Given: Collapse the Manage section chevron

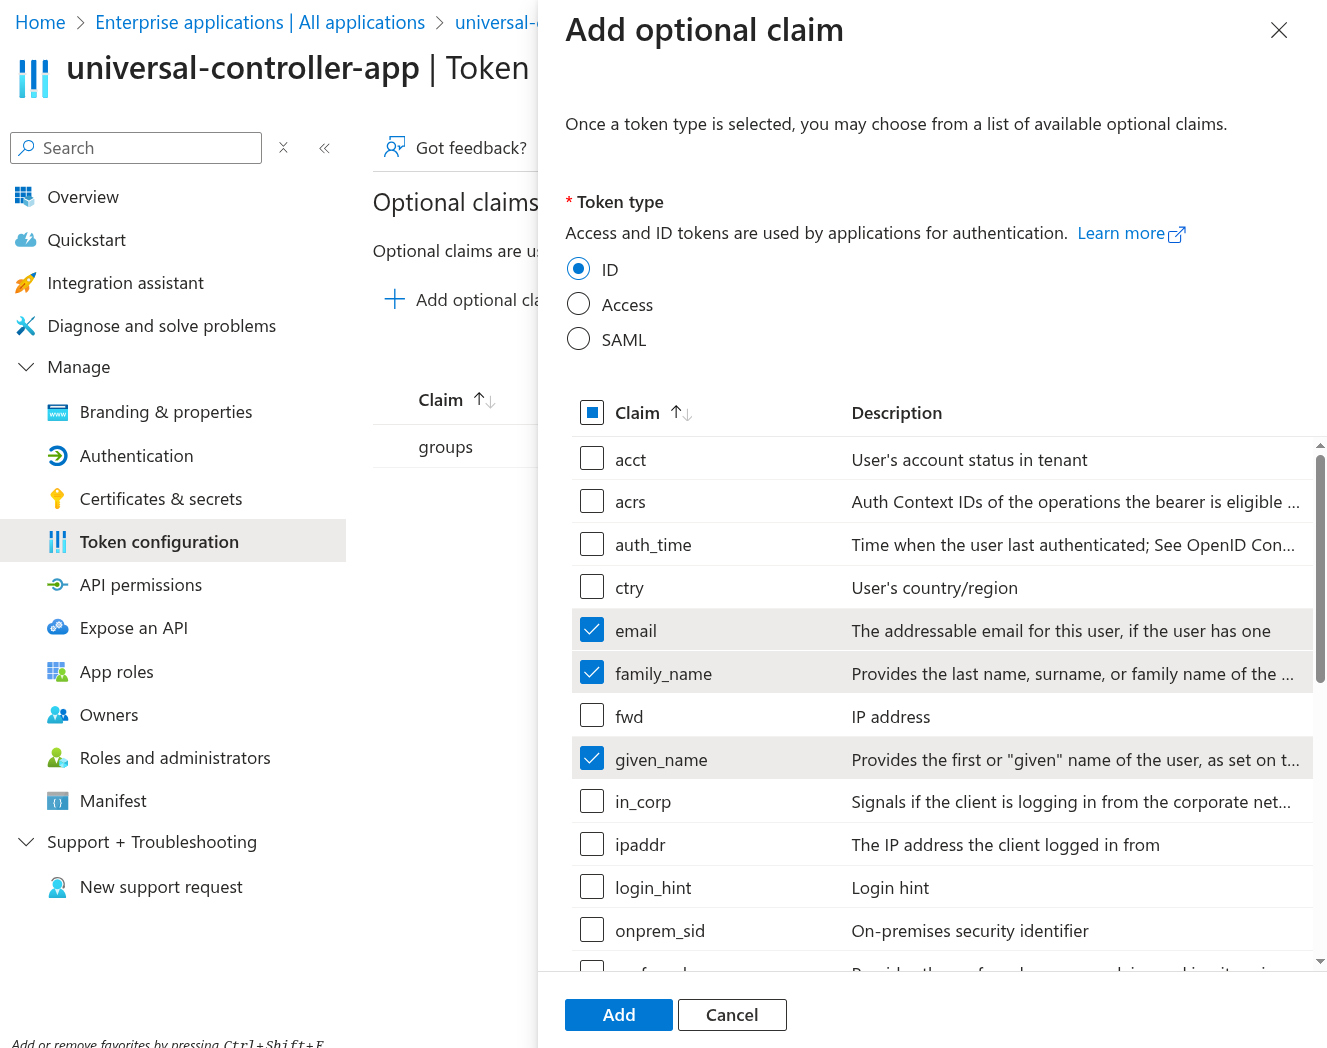Looking at the screenshot, I should (26, 367).
